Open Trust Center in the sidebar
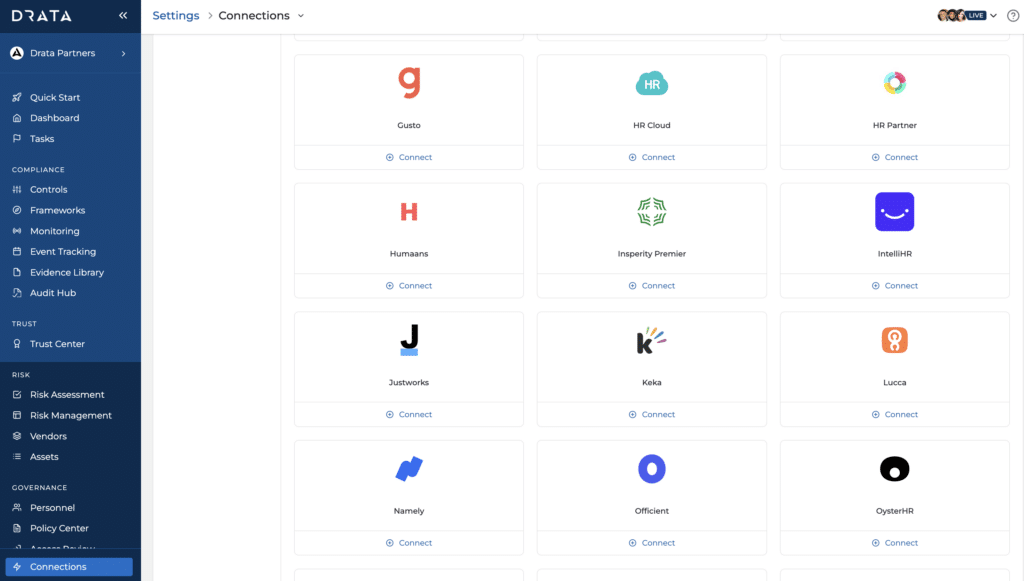 pyautogui.click(x=57, y=344)
